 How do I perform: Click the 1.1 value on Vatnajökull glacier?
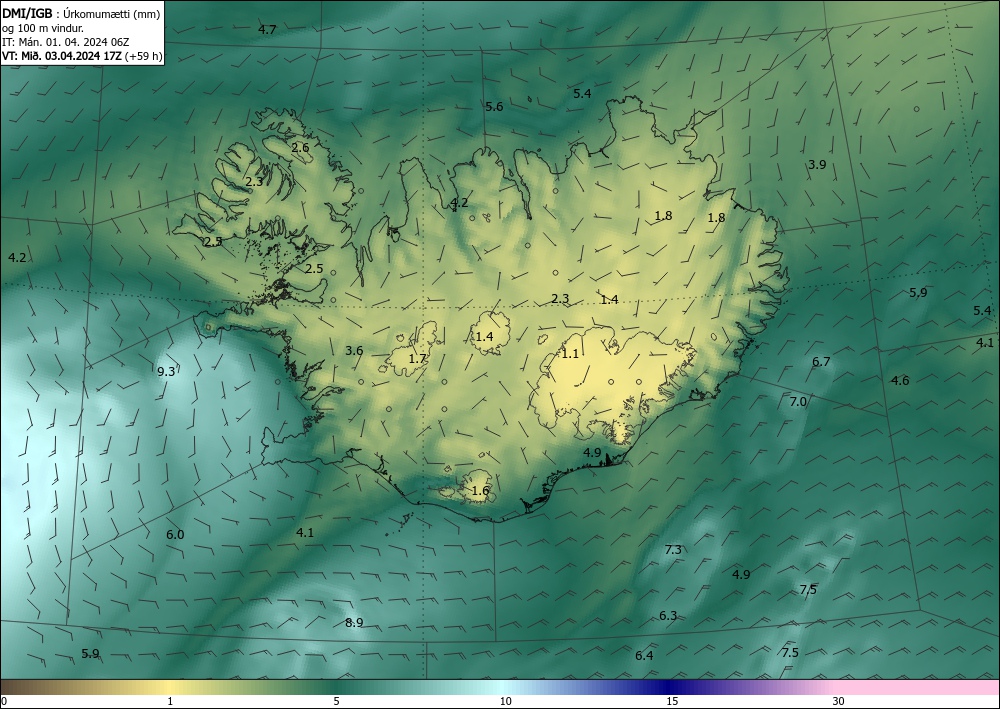(570, 353)
